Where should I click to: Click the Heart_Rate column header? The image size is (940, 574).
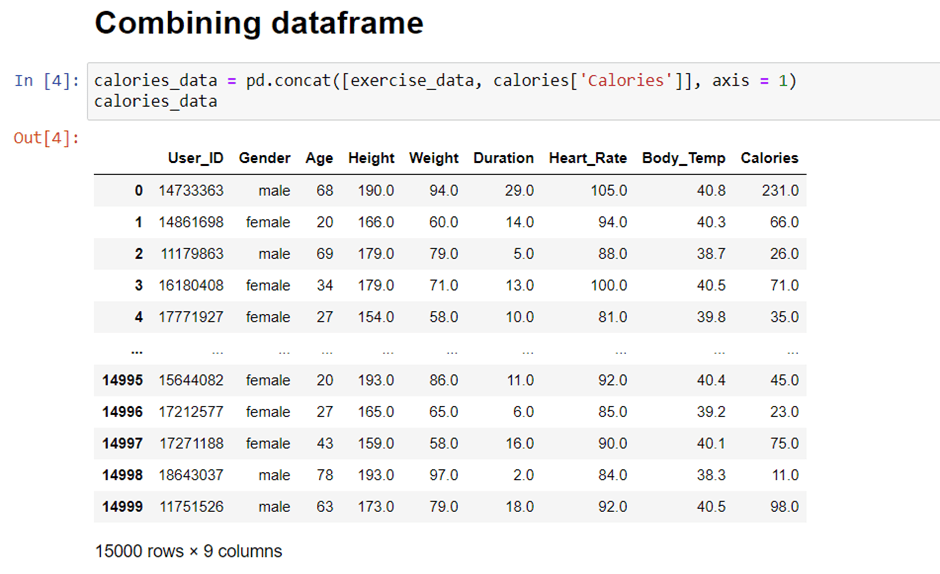pos(588,158)
